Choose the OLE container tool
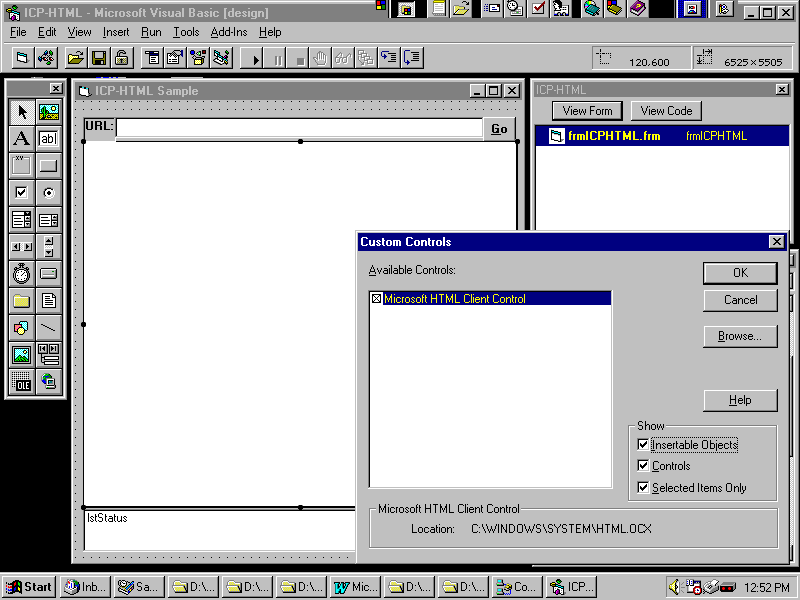 (x=21, y=381)
